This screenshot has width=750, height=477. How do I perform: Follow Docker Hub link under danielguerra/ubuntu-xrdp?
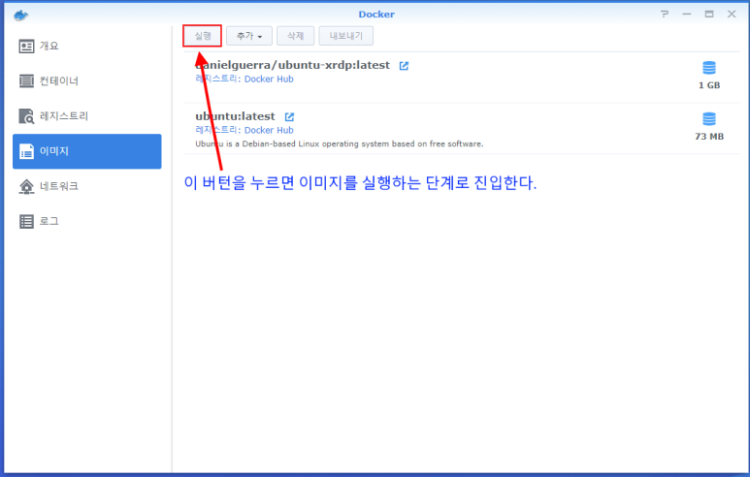(x=269, y=78)
